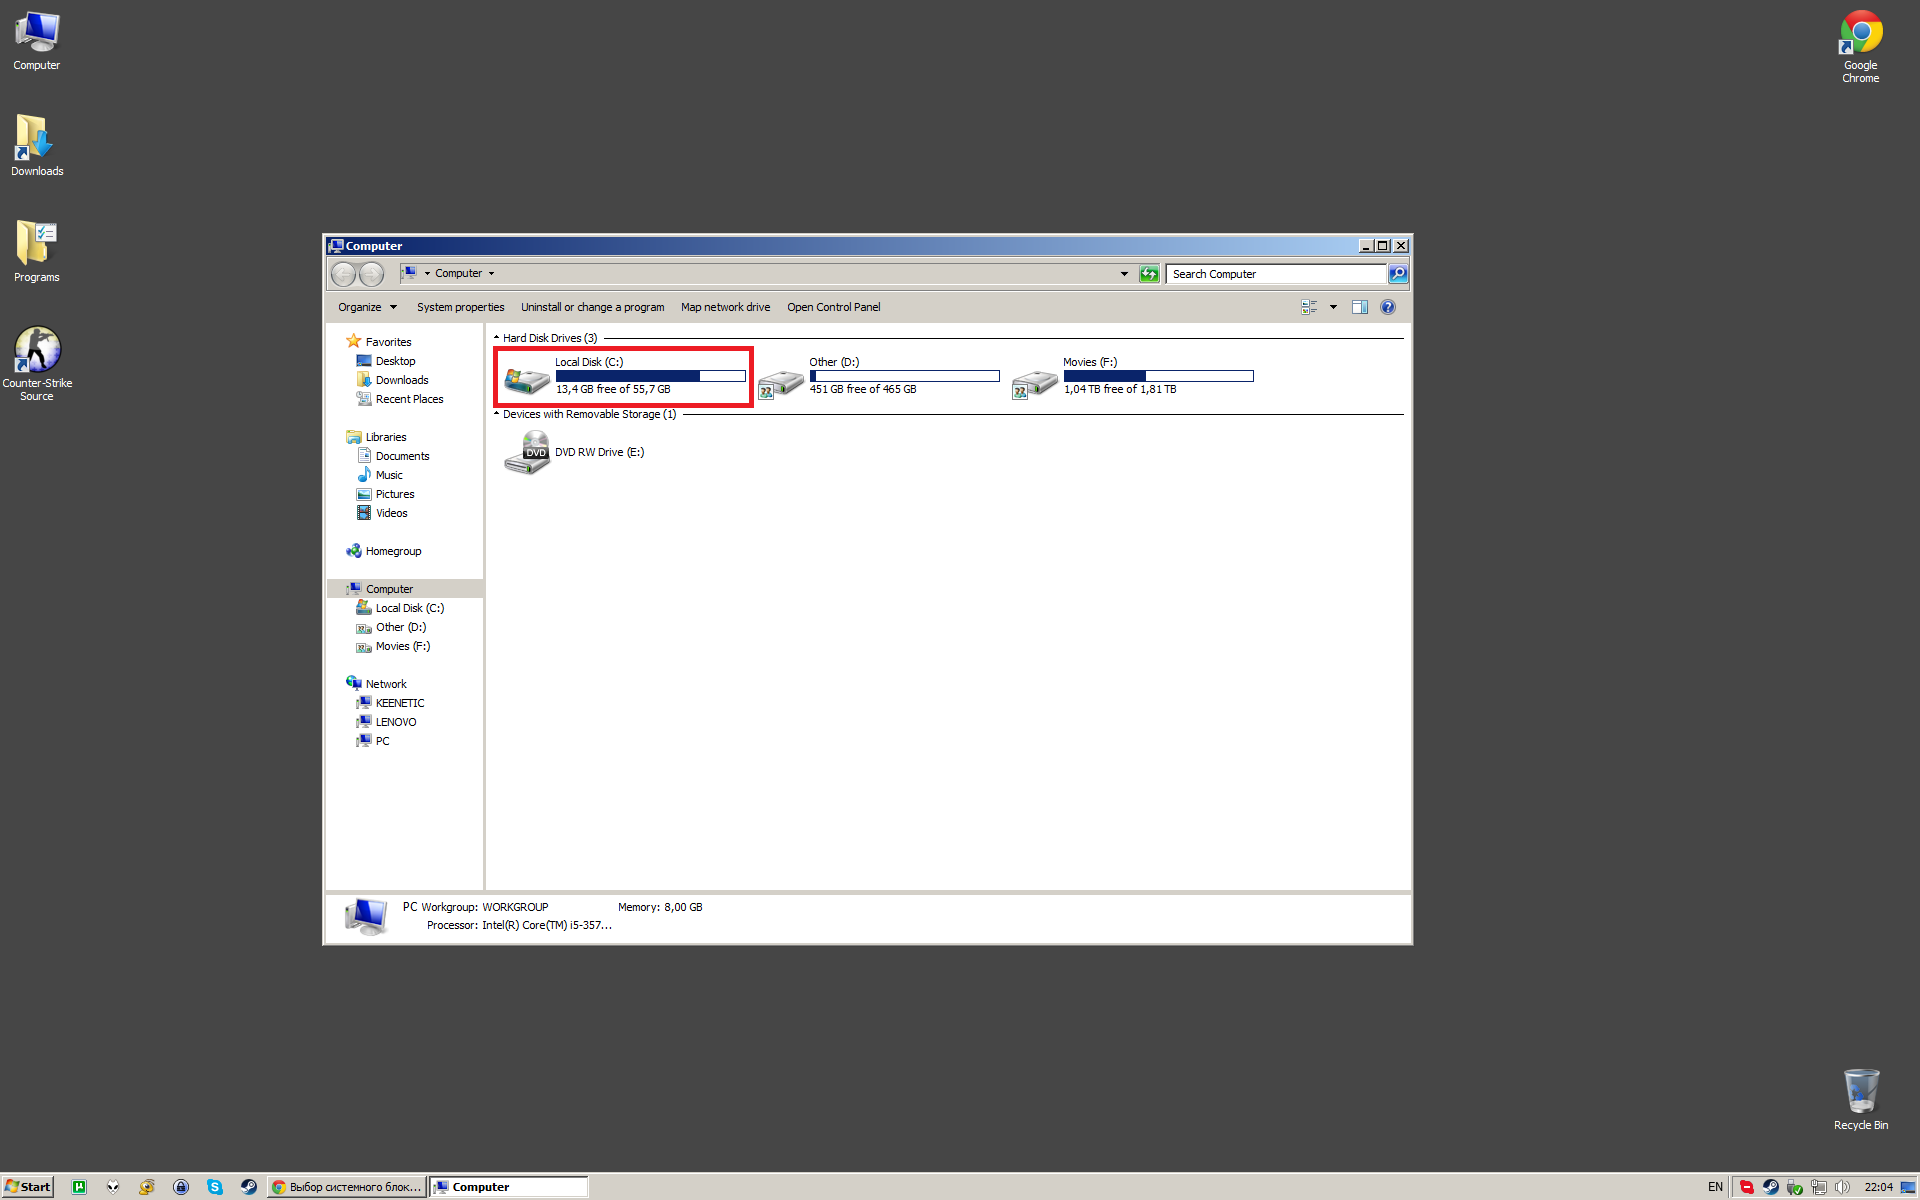Collapse Devices with Removable Storage group

[x=497, y=414]
